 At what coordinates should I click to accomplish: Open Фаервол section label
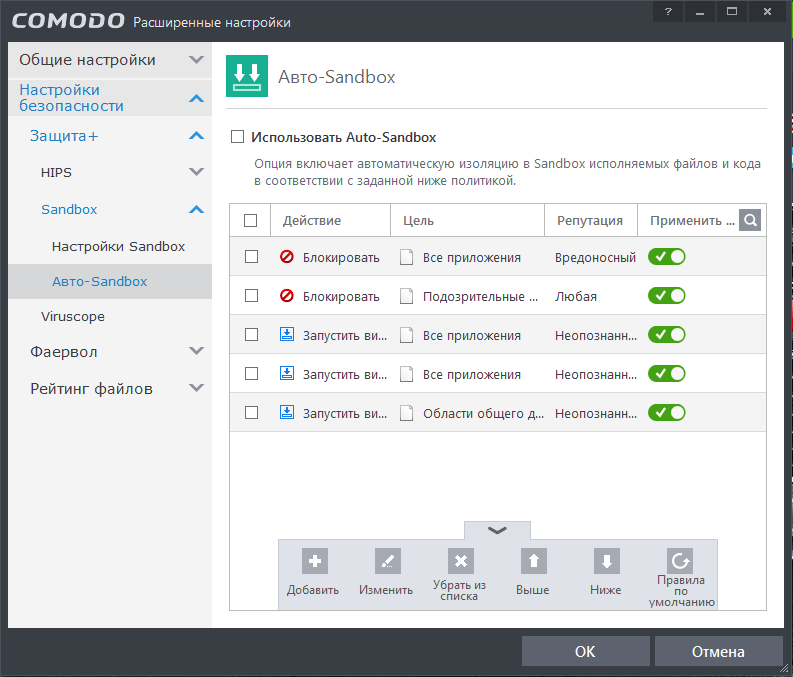click(64, 351)
